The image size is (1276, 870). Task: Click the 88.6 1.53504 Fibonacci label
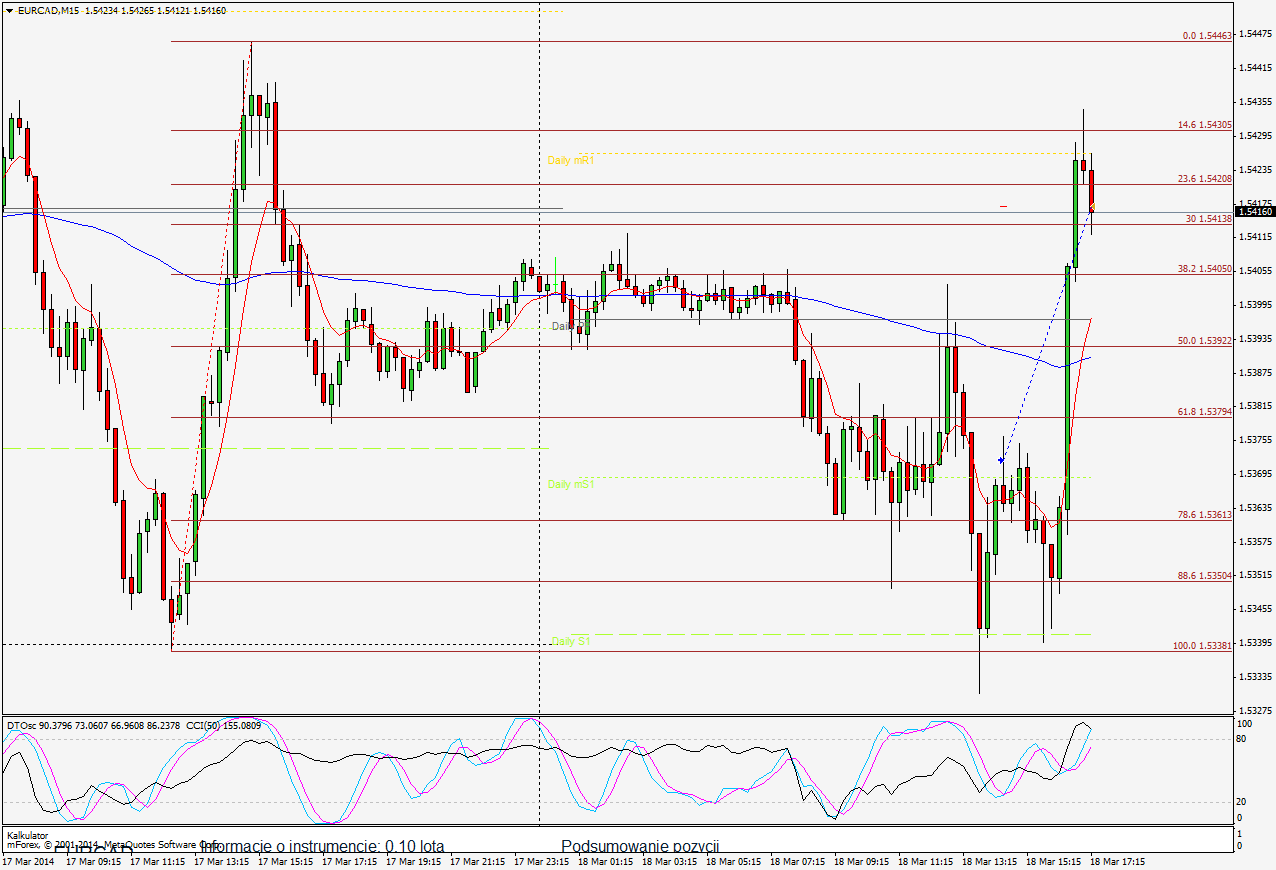(1205, 575)
